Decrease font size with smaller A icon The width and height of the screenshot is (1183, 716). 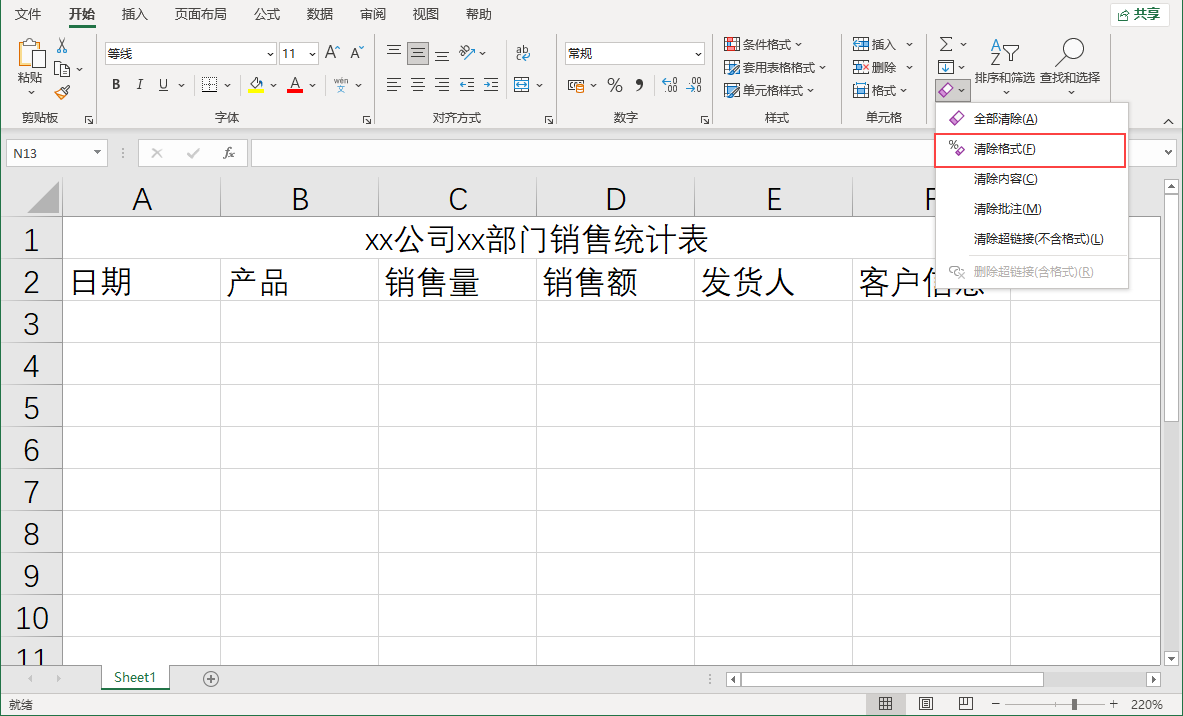click(x=357, y=53)
